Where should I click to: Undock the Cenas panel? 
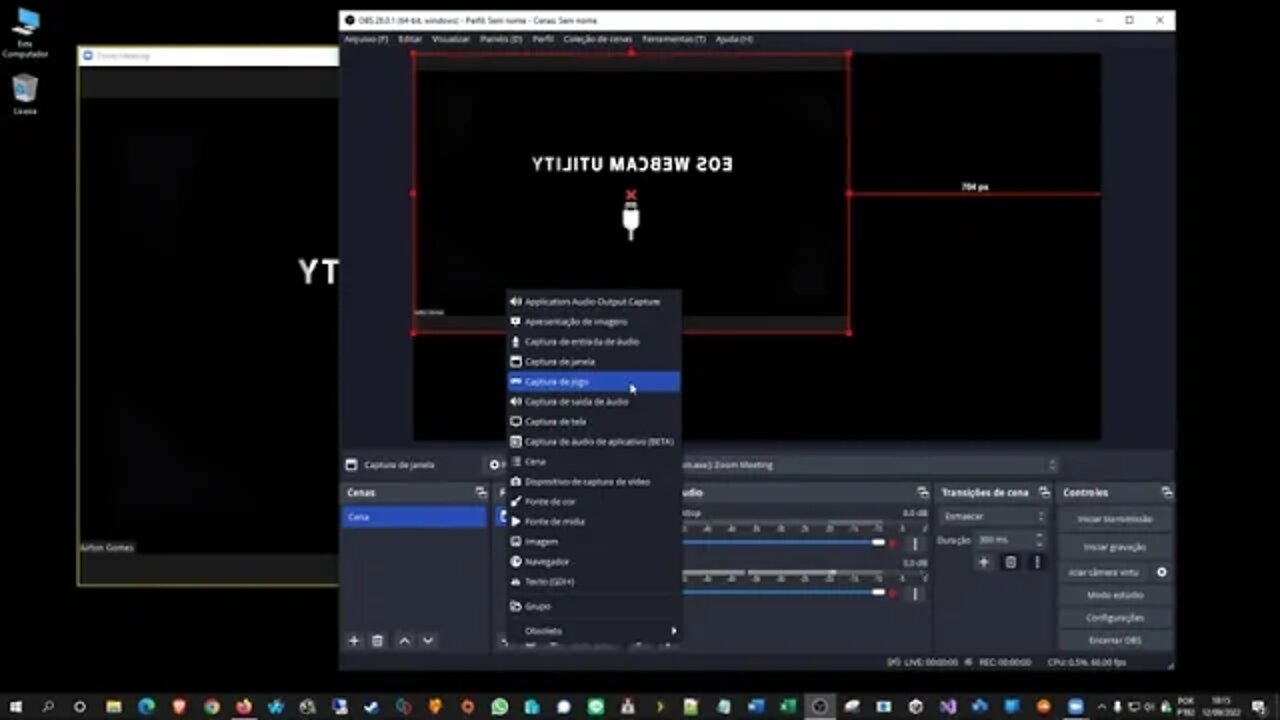pyautogui.click(x=481, y=493)
